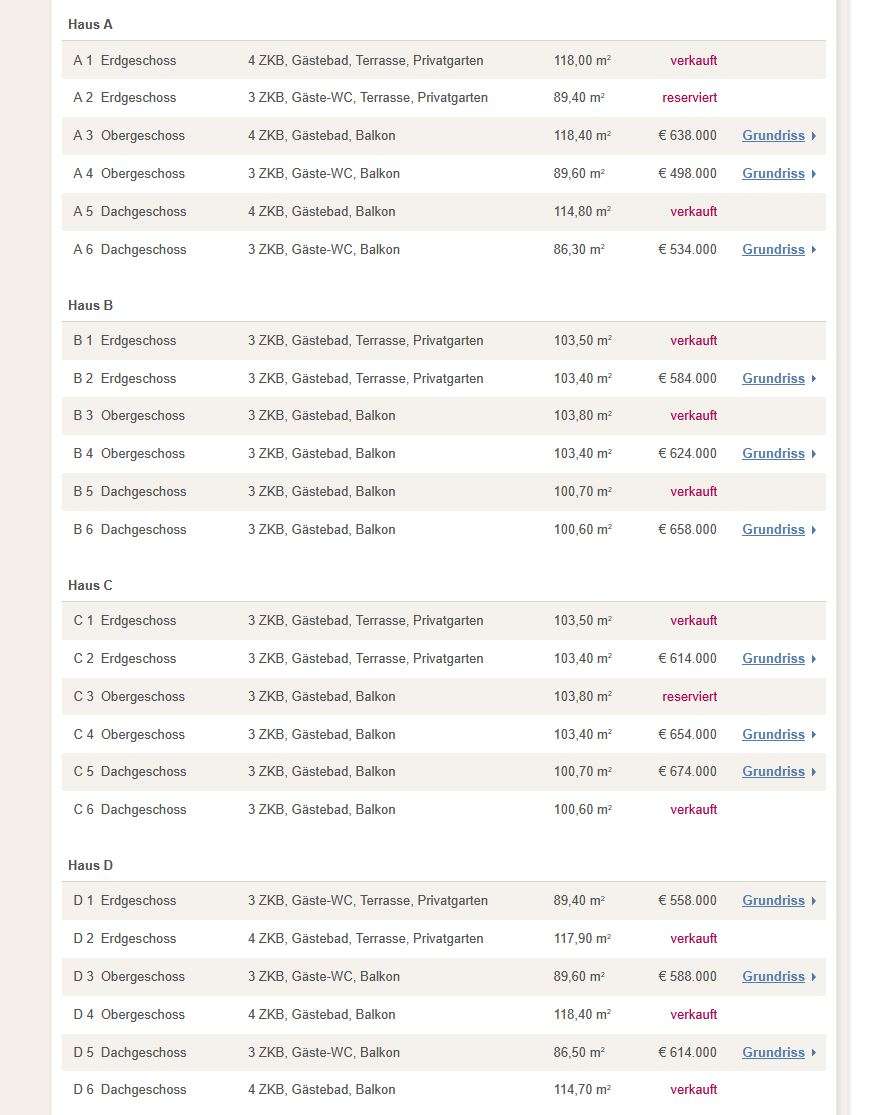Viewport: 876px width, 1115px height.
Task: Click the arrow icon beside A 6 Grundriss
Action: coord(813,250)
